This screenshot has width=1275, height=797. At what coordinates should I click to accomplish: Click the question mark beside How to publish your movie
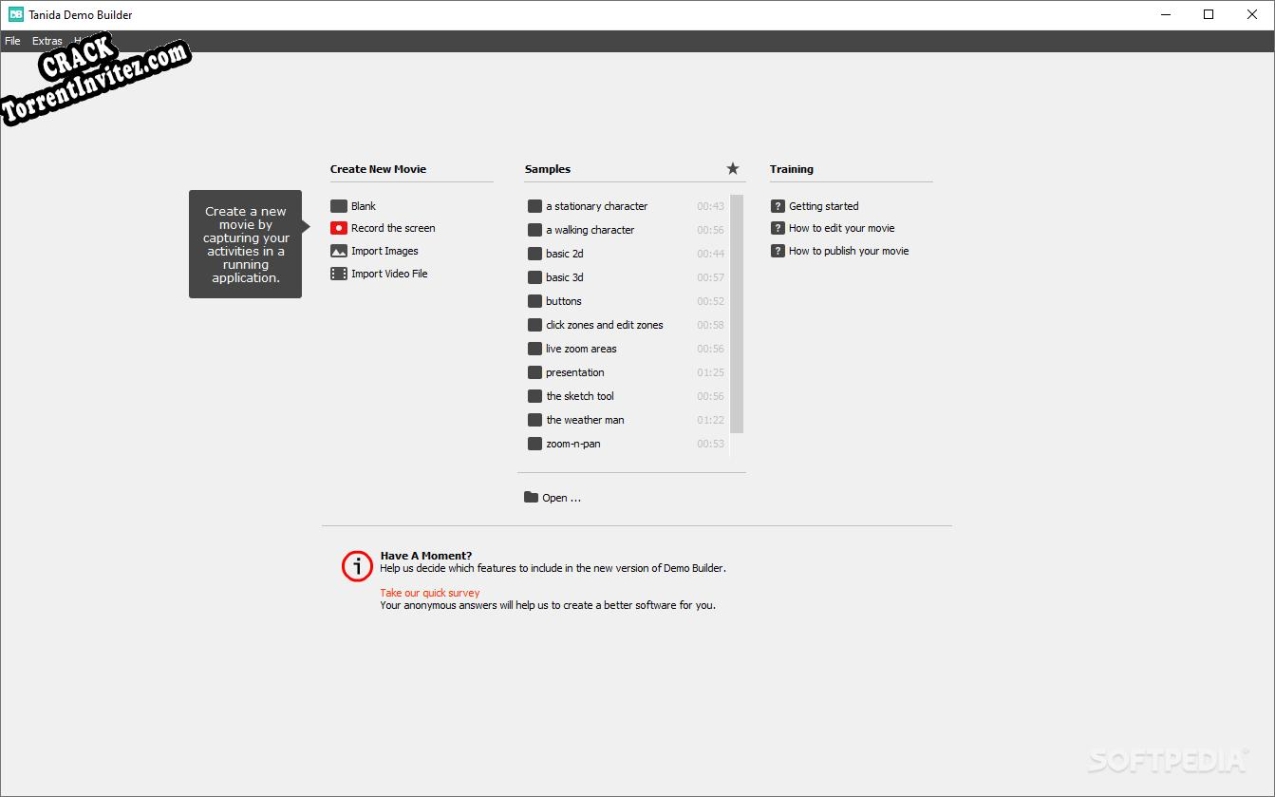click(778, 251)
